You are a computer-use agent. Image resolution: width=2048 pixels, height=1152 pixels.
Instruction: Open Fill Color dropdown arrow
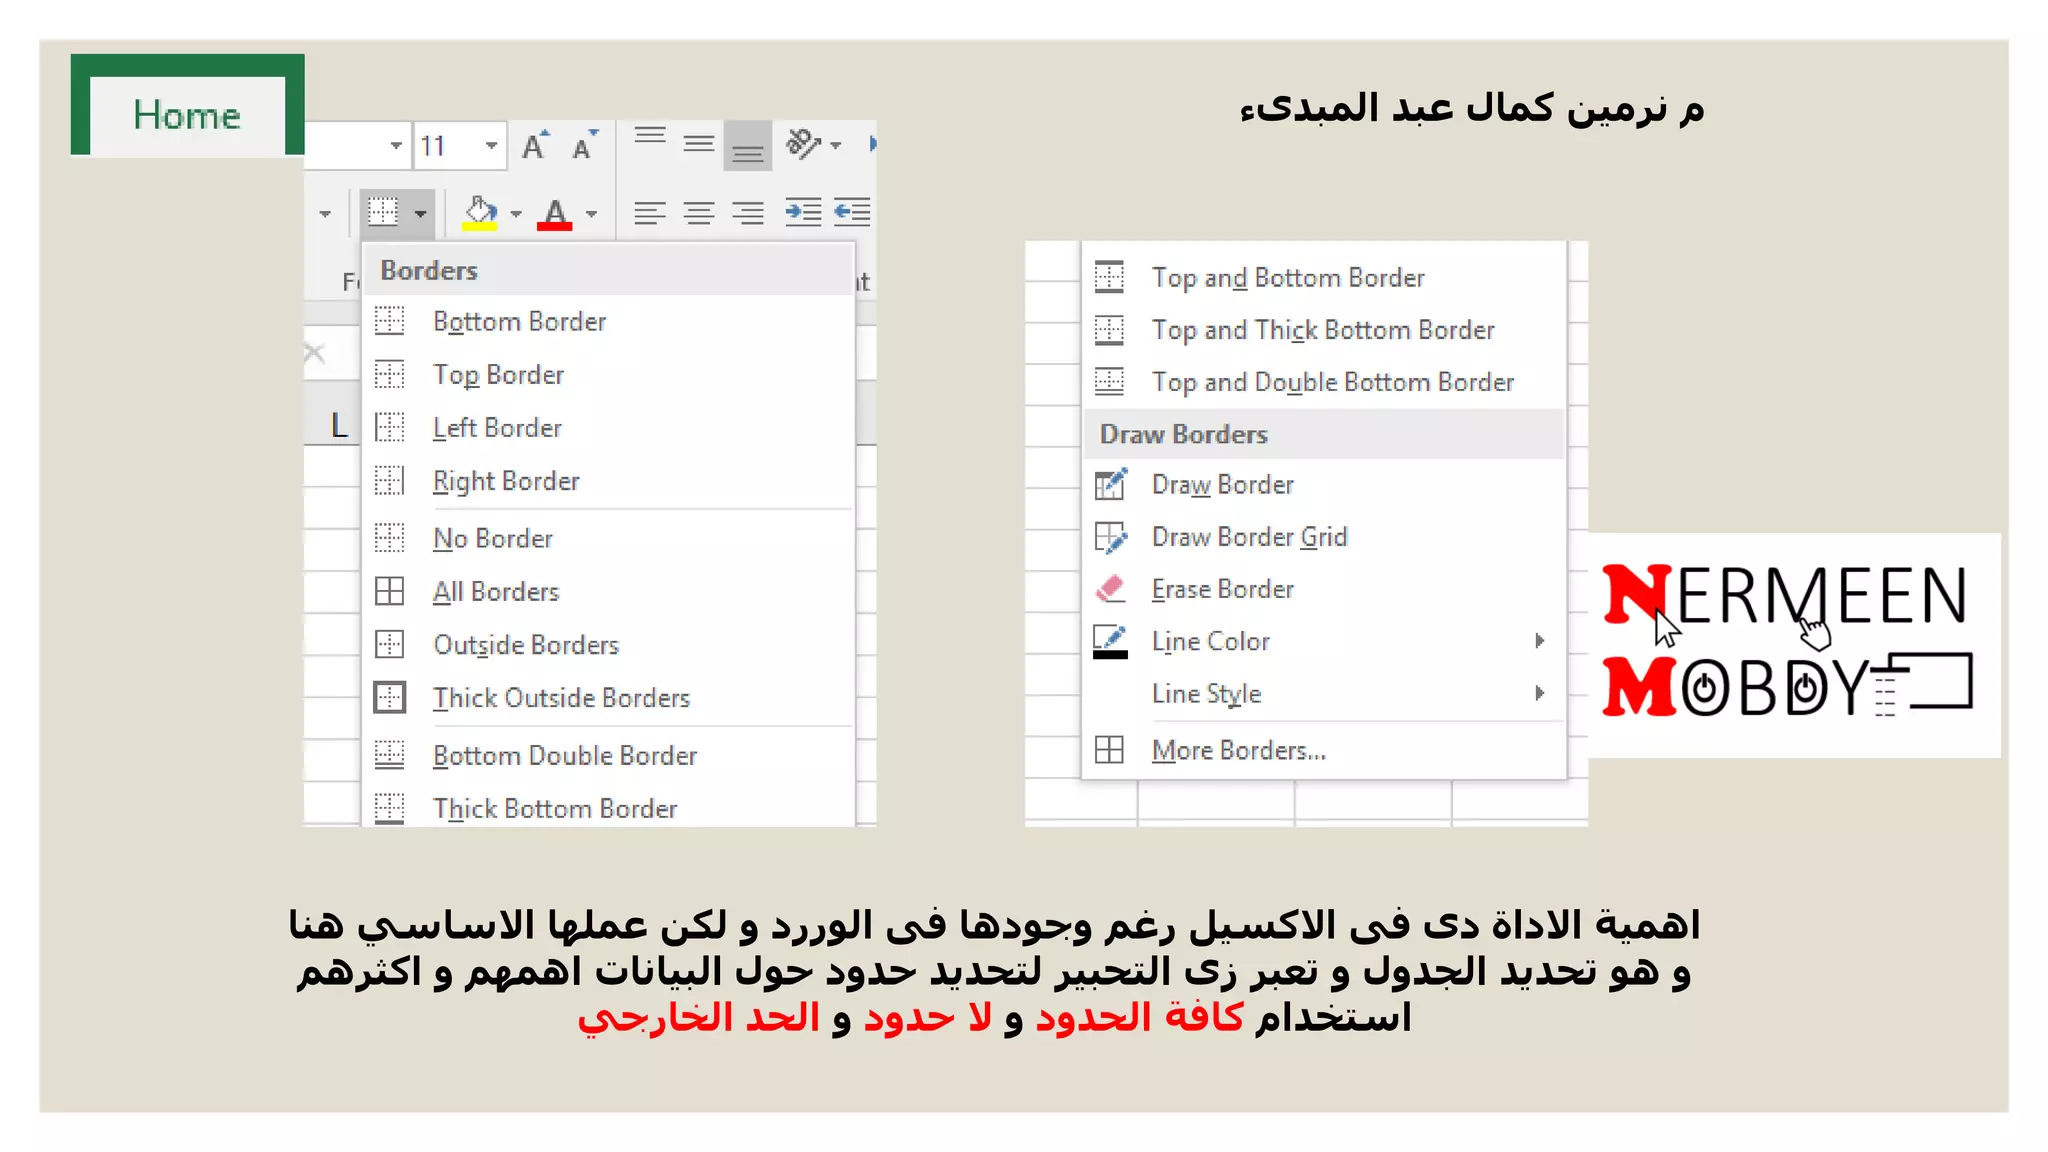click(516, 213)
